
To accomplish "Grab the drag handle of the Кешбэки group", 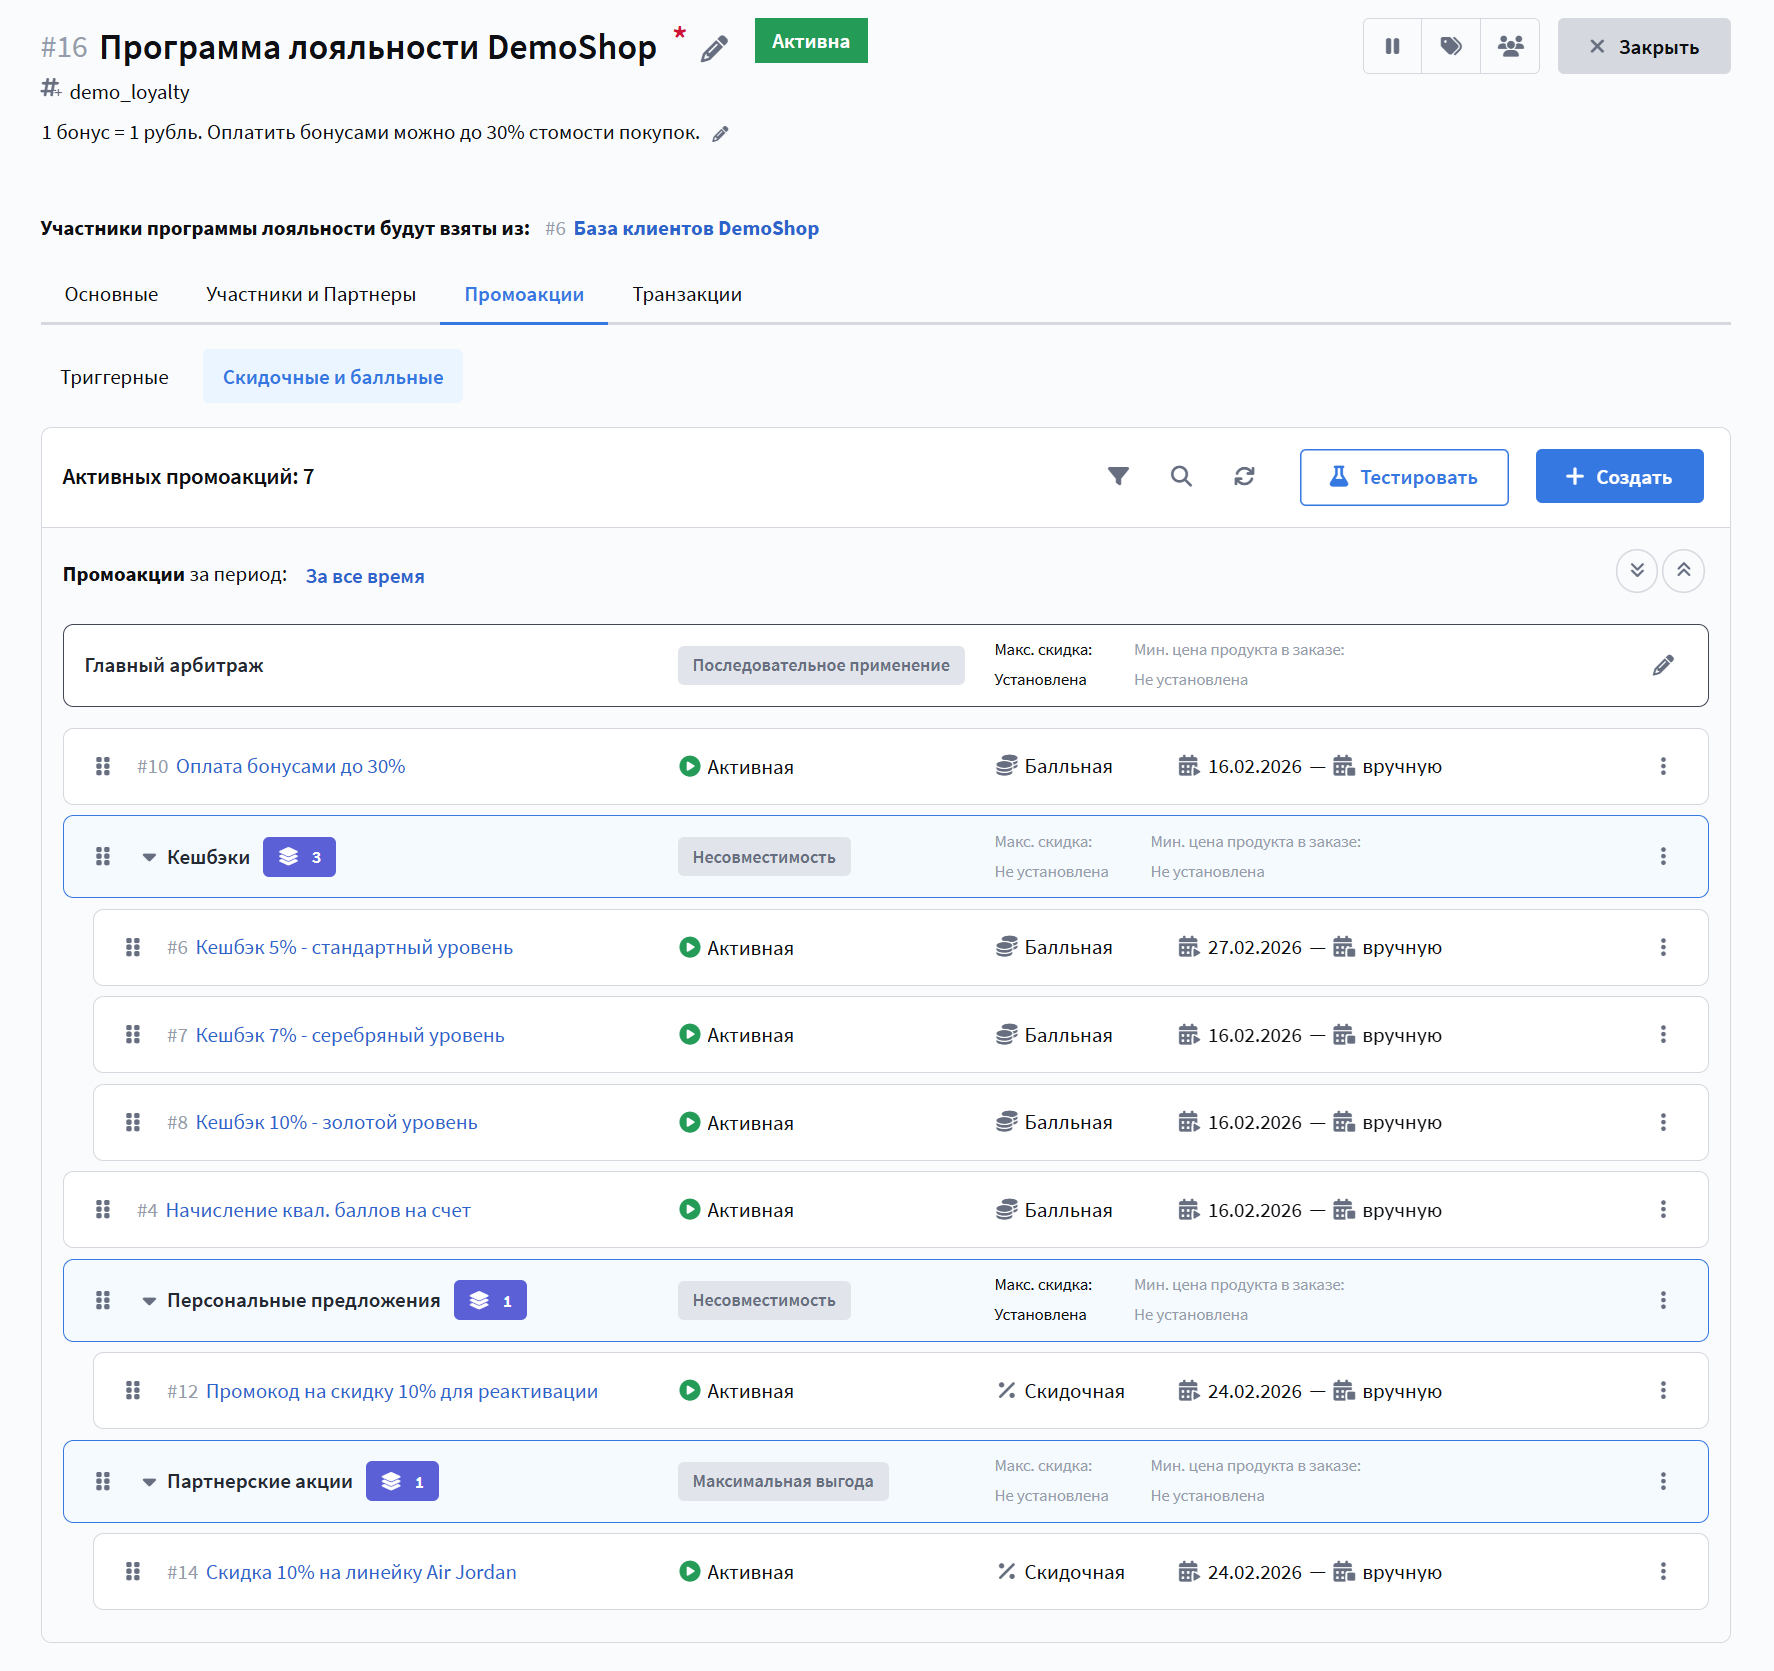I will [x=102, y=856].
